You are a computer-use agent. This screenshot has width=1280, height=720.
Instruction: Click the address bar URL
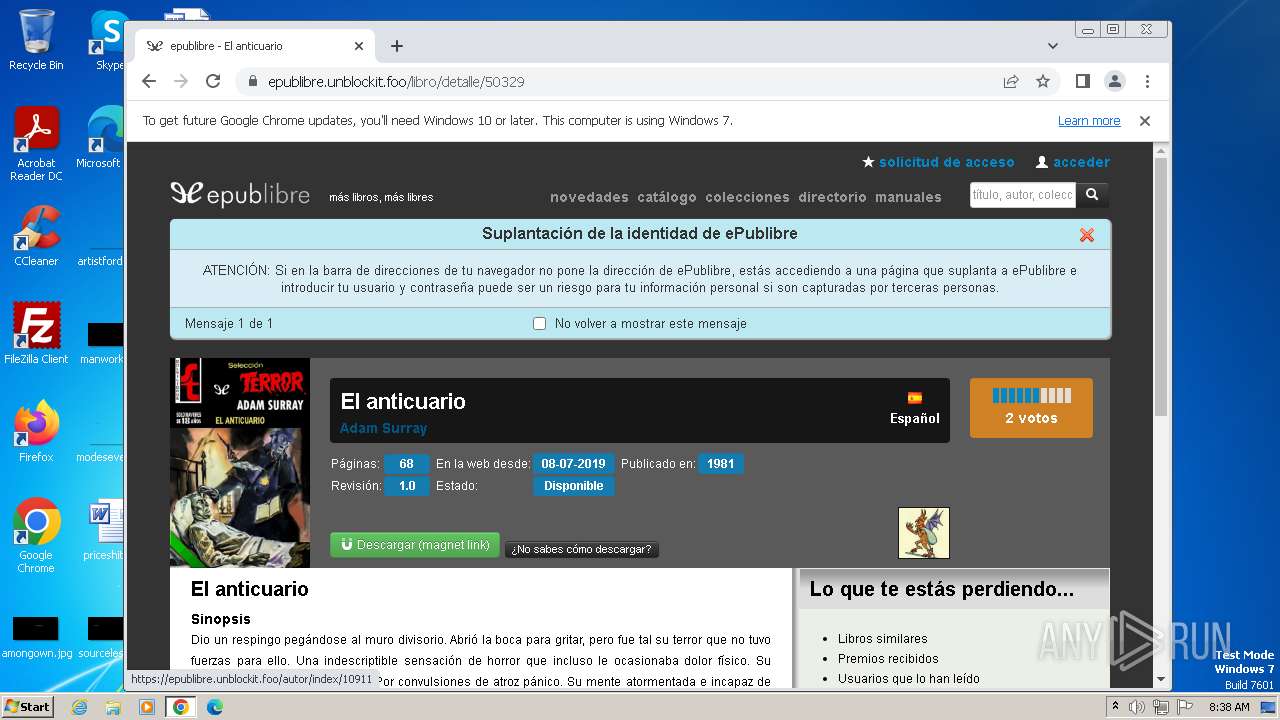coord(396,82)
